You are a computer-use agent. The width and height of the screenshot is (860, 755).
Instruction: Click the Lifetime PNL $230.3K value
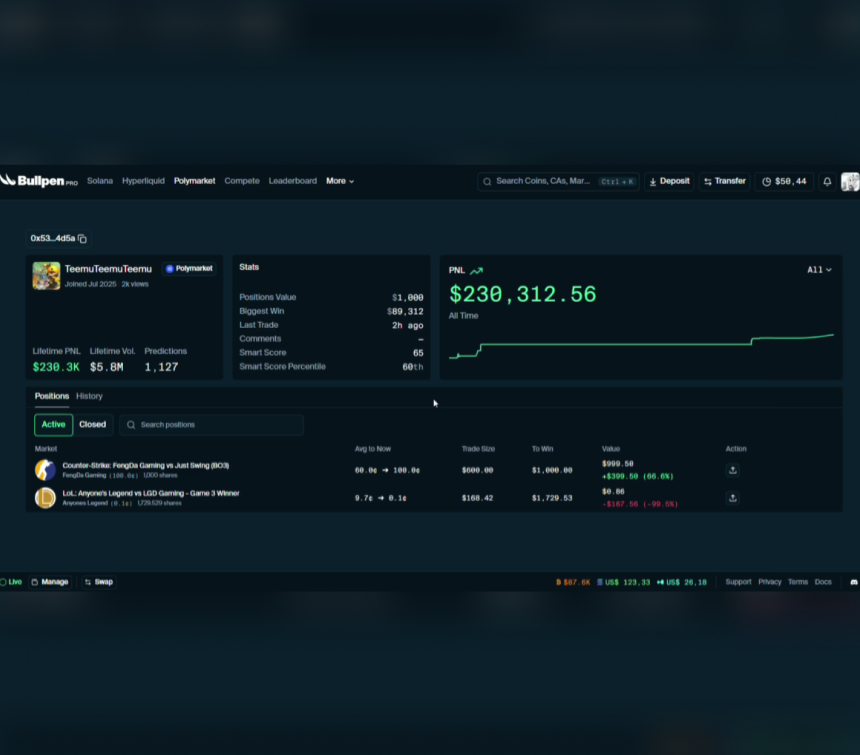56,367
